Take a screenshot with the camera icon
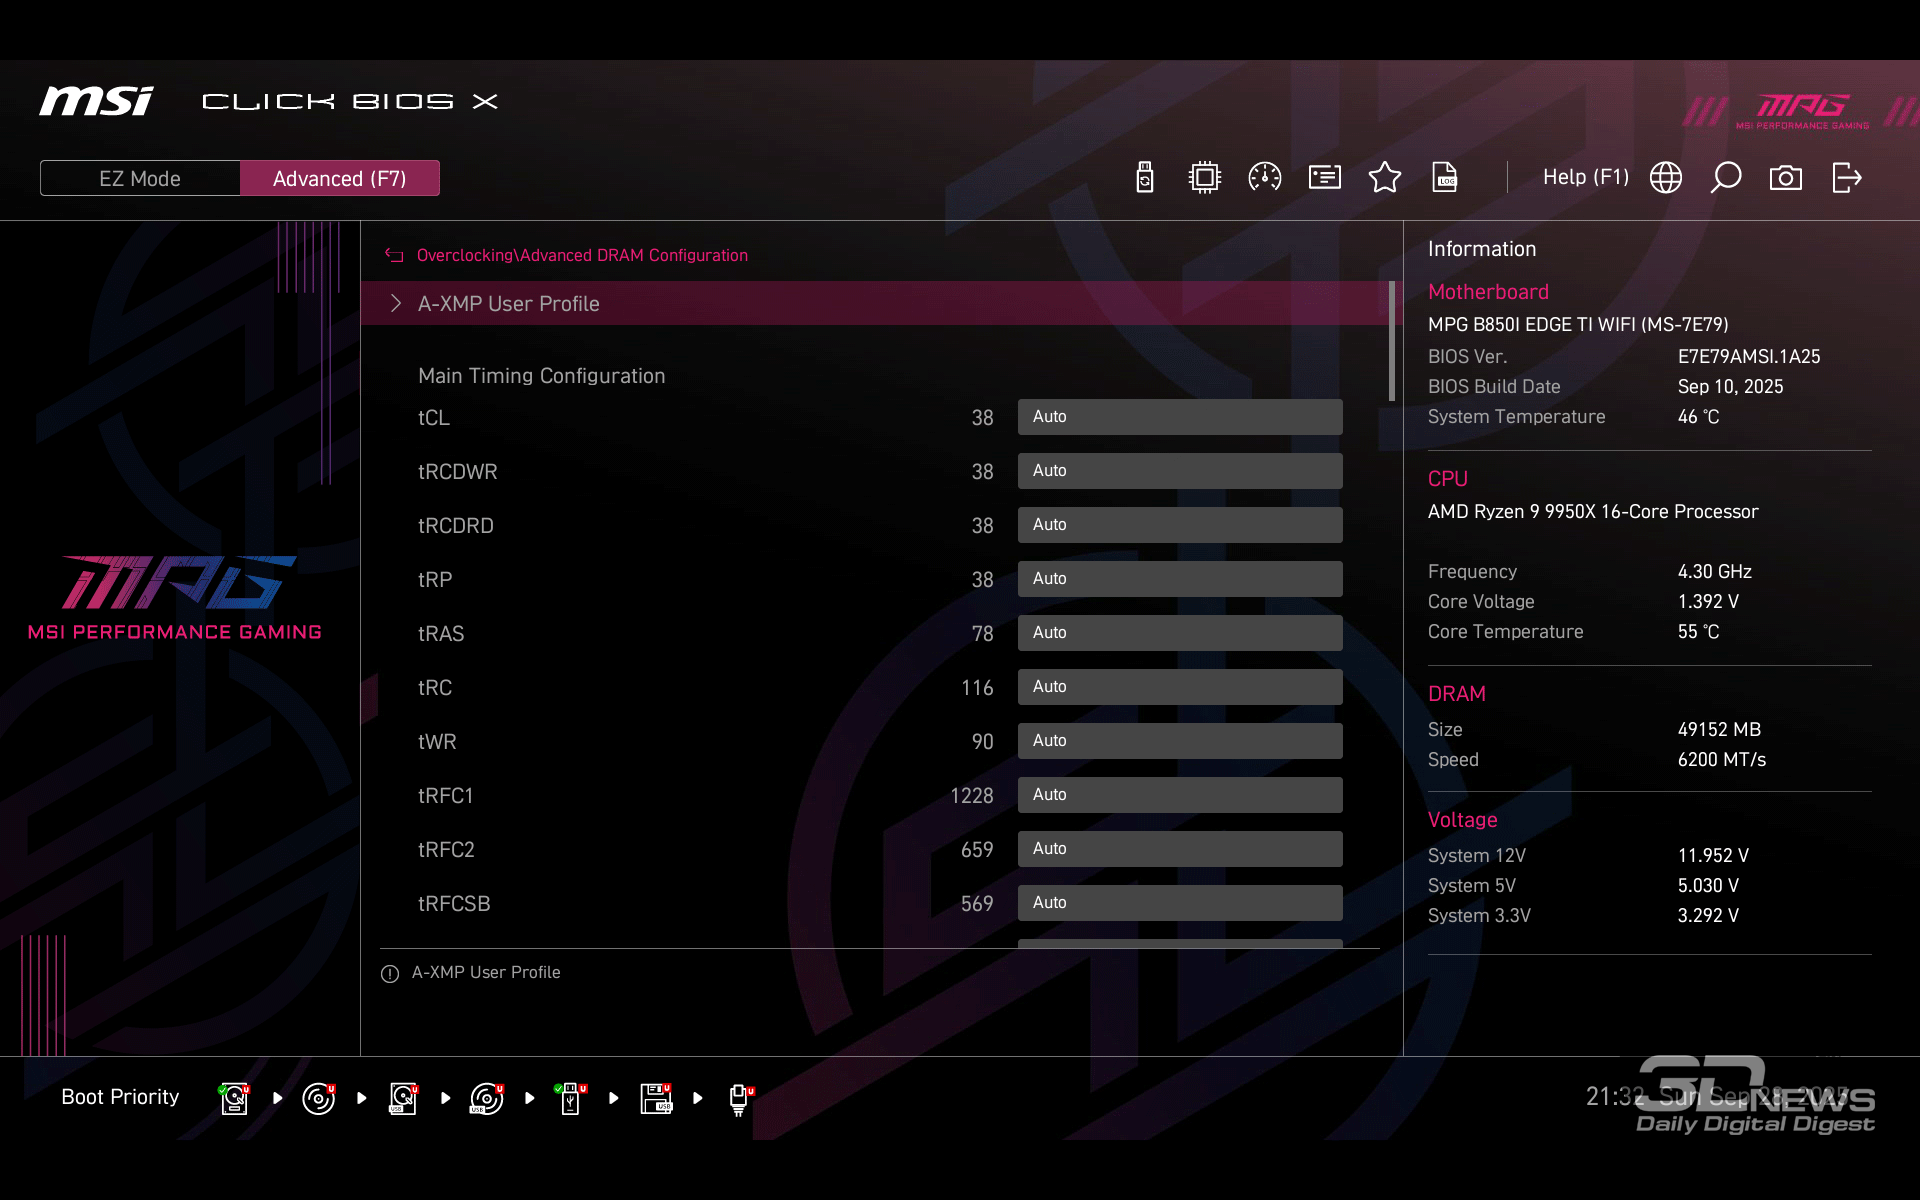This screenshot has width=1920, height=1200. coord(1786,178)
